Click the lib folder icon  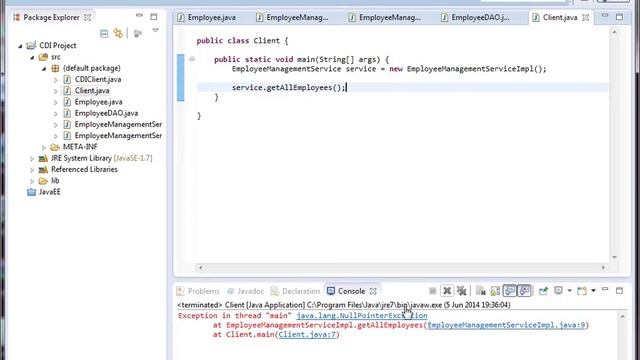[x=43, y=180]
